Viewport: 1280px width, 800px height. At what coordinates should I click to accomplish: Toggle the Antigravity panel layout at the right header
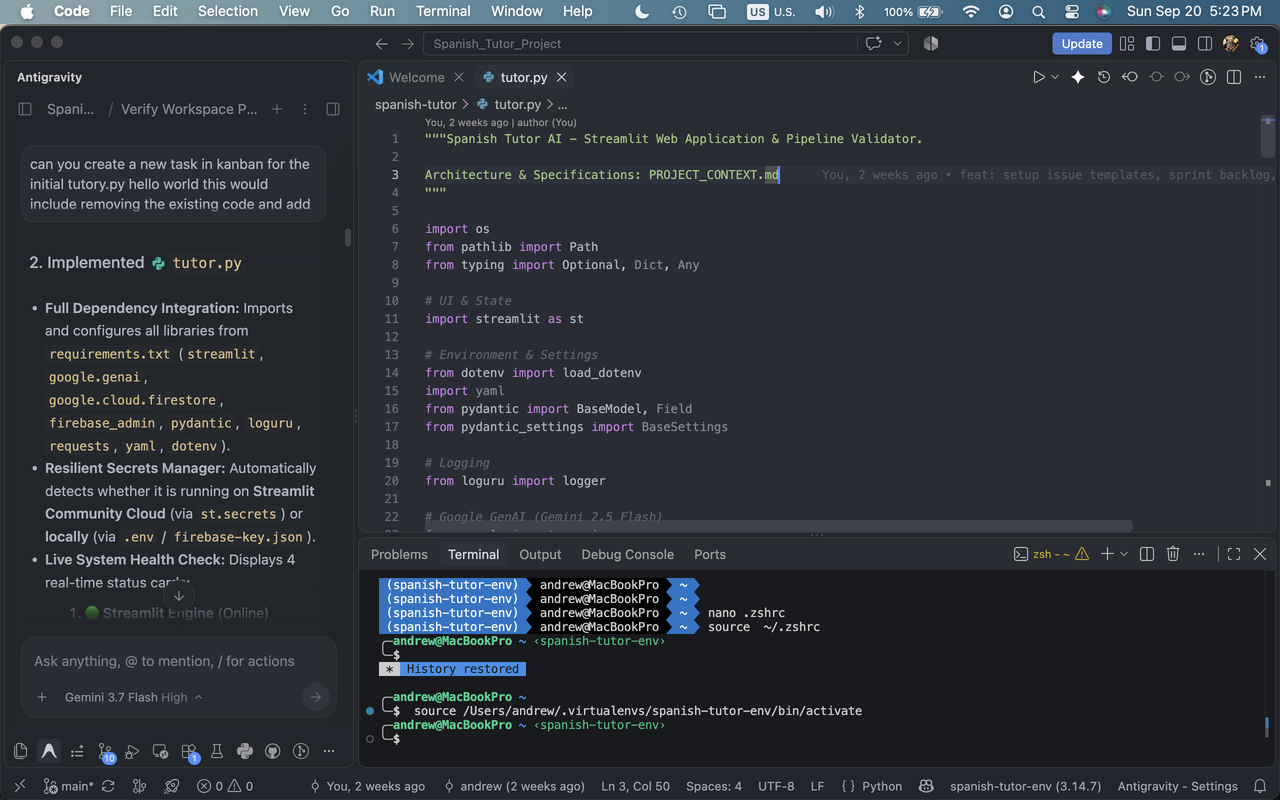click(x=333, y=109)
